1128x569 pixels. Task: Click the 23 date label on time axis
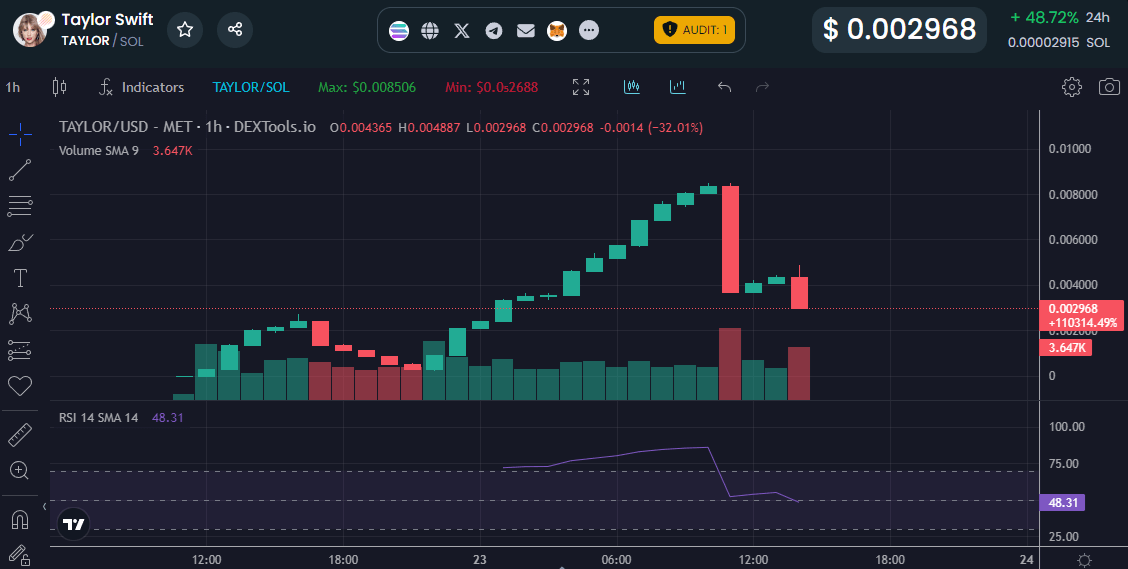[480, 559]
